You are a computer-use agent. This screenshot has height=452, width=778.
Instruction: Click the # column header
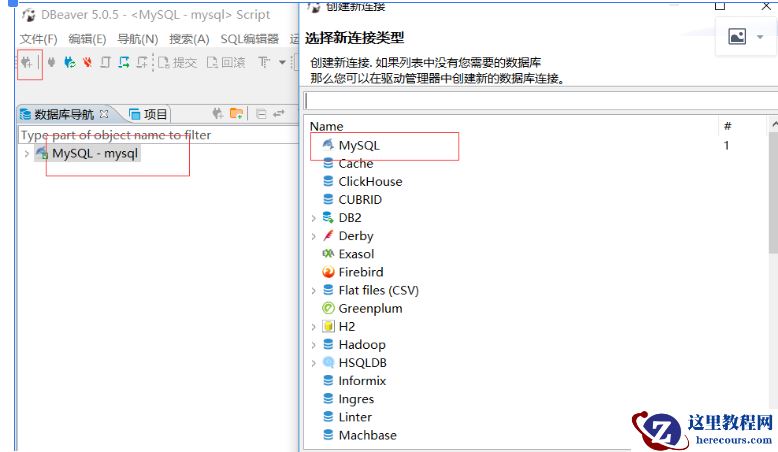point(727,126)
